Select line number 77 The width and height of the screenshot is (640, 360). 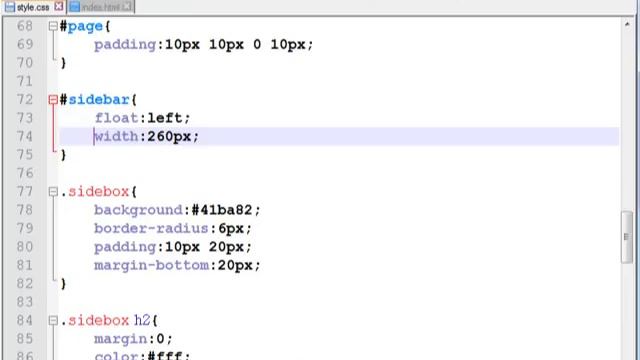pyautogui.click(x=25, y=191)
